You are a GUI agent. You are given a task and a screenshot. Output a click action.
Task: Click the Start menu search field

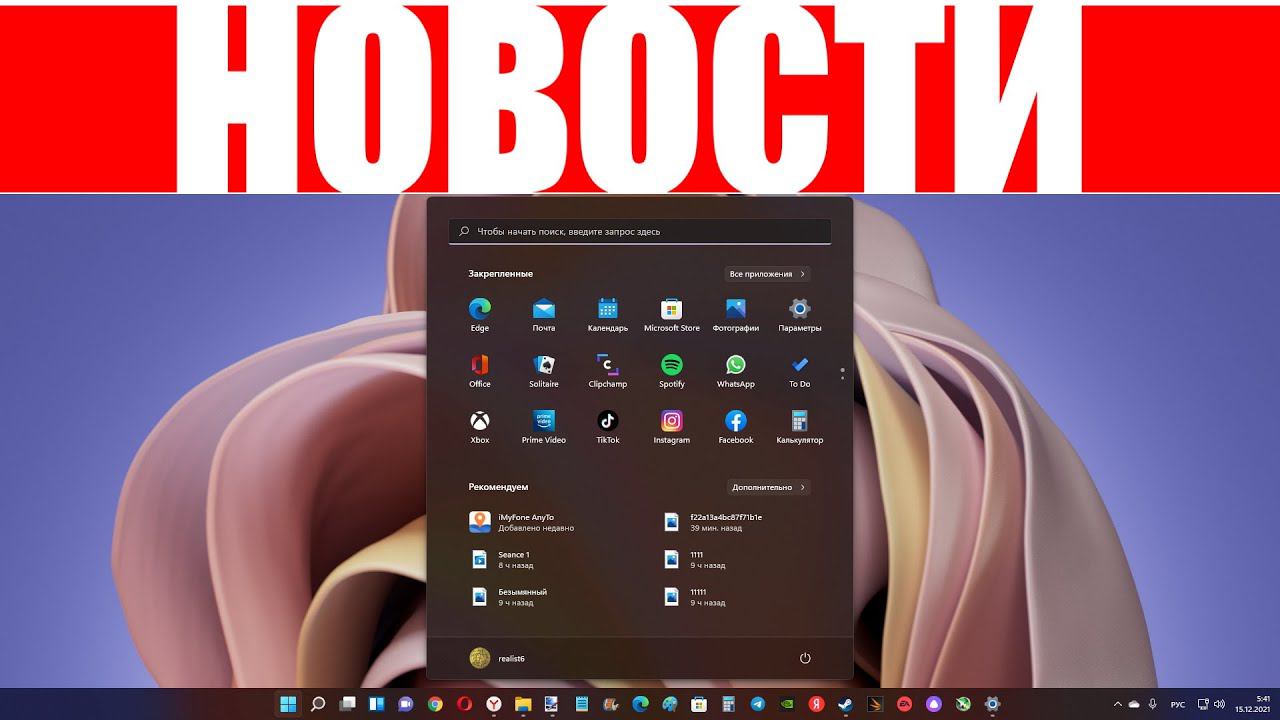[640, 231]
